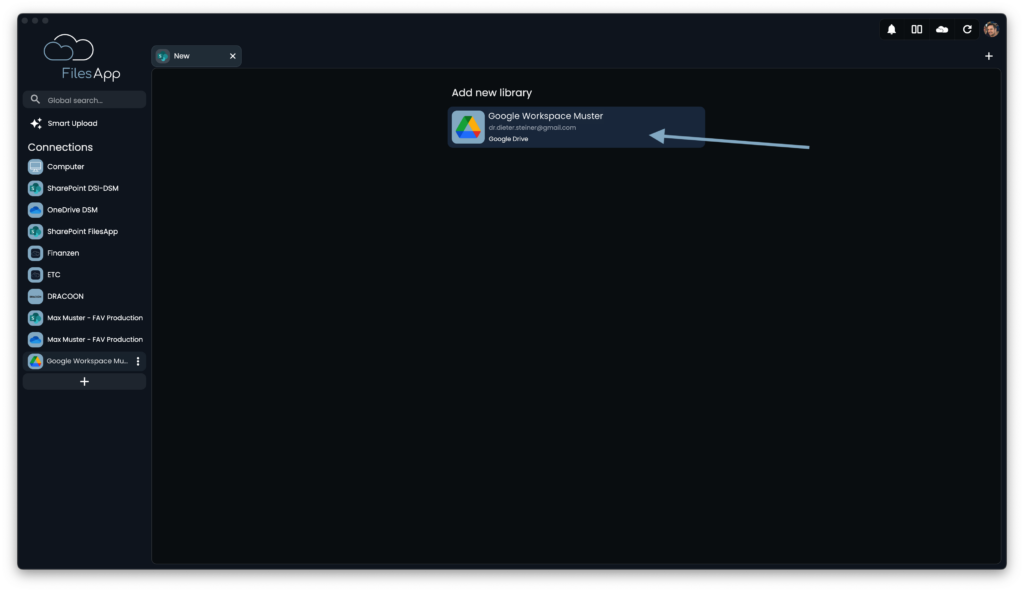The width and height of the screenshot is (1024, 591).
Task: Click the Computer monitor icon
Action: click(35, 167)
